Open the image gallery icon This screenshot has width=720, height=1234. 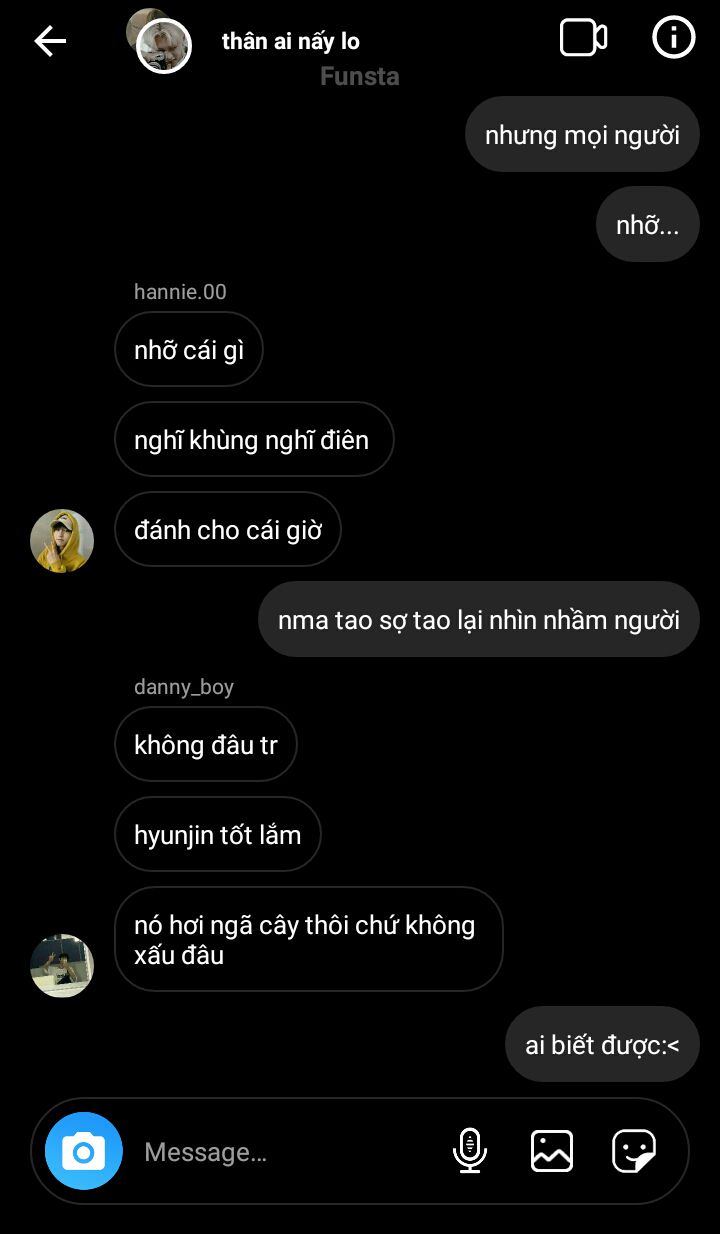click(x=552, y=1151)
